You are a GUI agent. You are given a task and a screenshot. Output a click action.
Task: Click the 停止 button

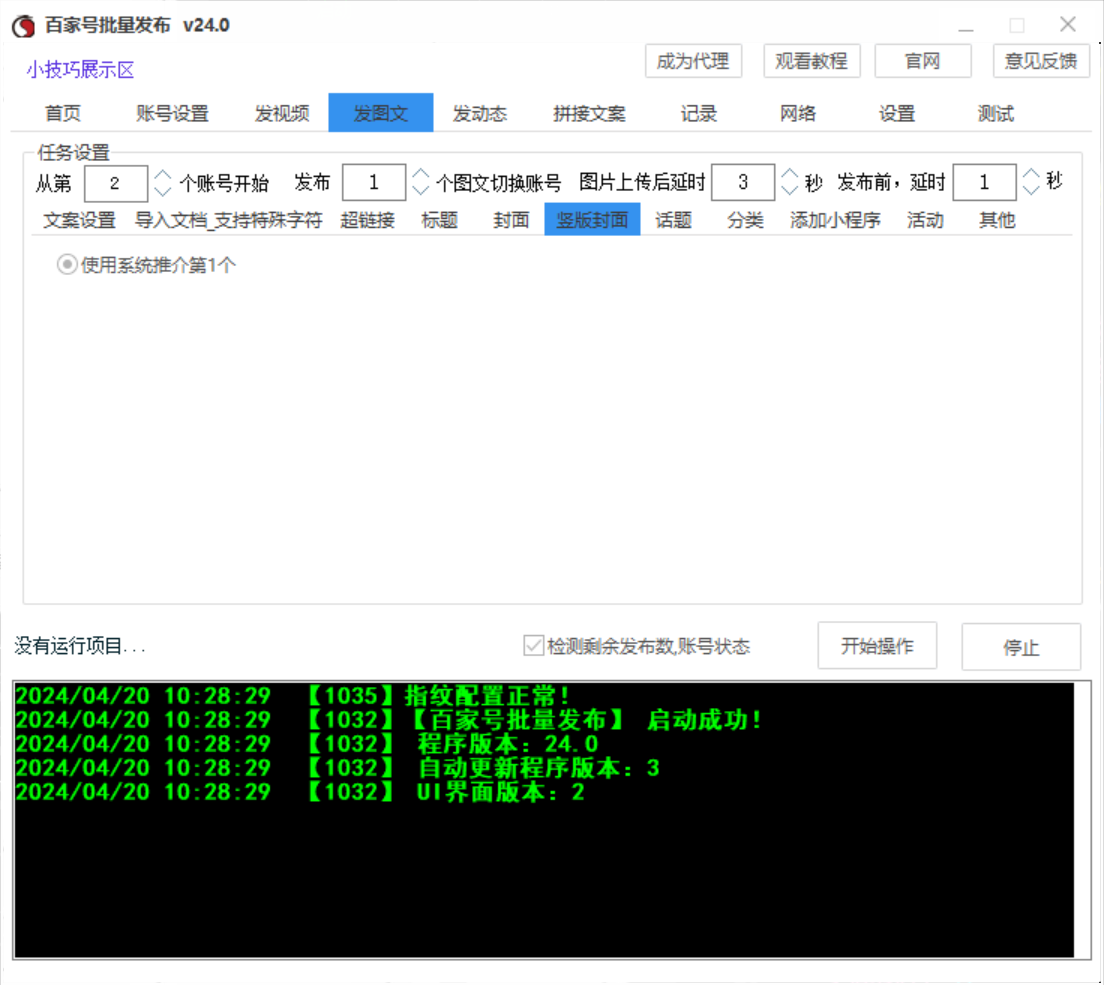point(1021,647)
